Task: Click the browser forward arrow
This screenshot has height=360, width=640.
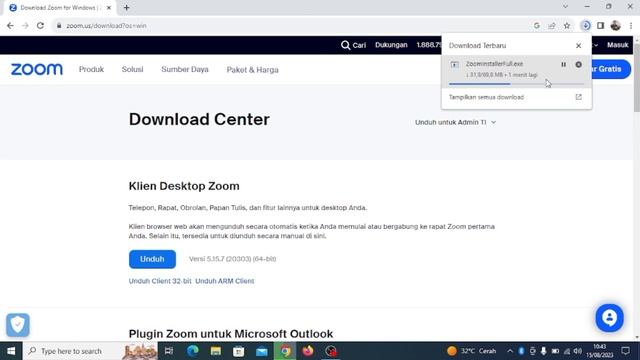Action: pyautogui.click(x=25, y=26)
